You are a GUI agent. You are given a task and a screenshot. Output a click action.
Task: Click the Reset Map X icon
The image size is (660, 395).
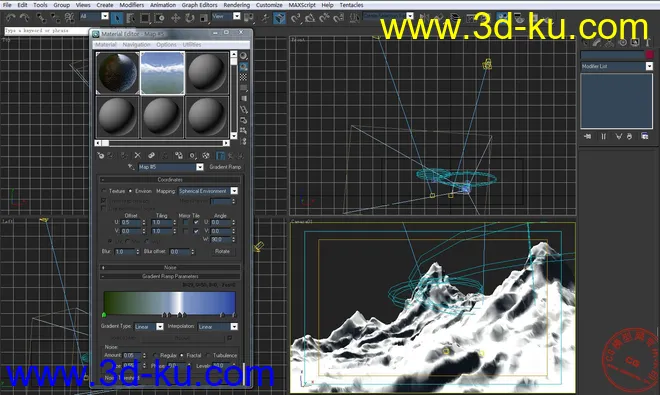pos(138,156)
